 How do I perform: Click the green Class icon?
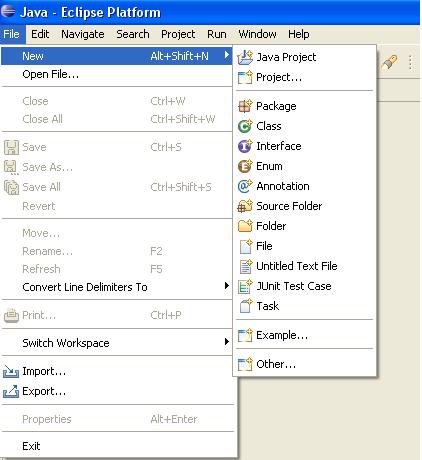tap(245, 126)
